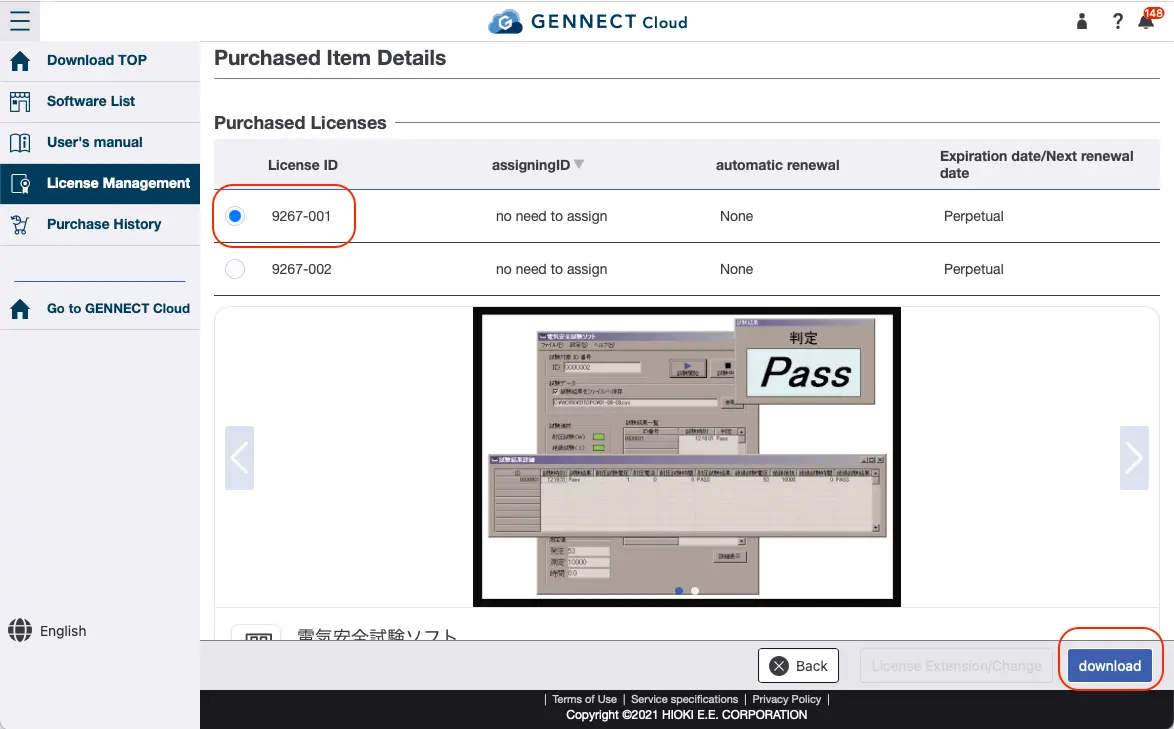The image size is (1174, 729).
Task: Click the Download TOP home icon
Action: pyautogui.click(x=20, y=61)
